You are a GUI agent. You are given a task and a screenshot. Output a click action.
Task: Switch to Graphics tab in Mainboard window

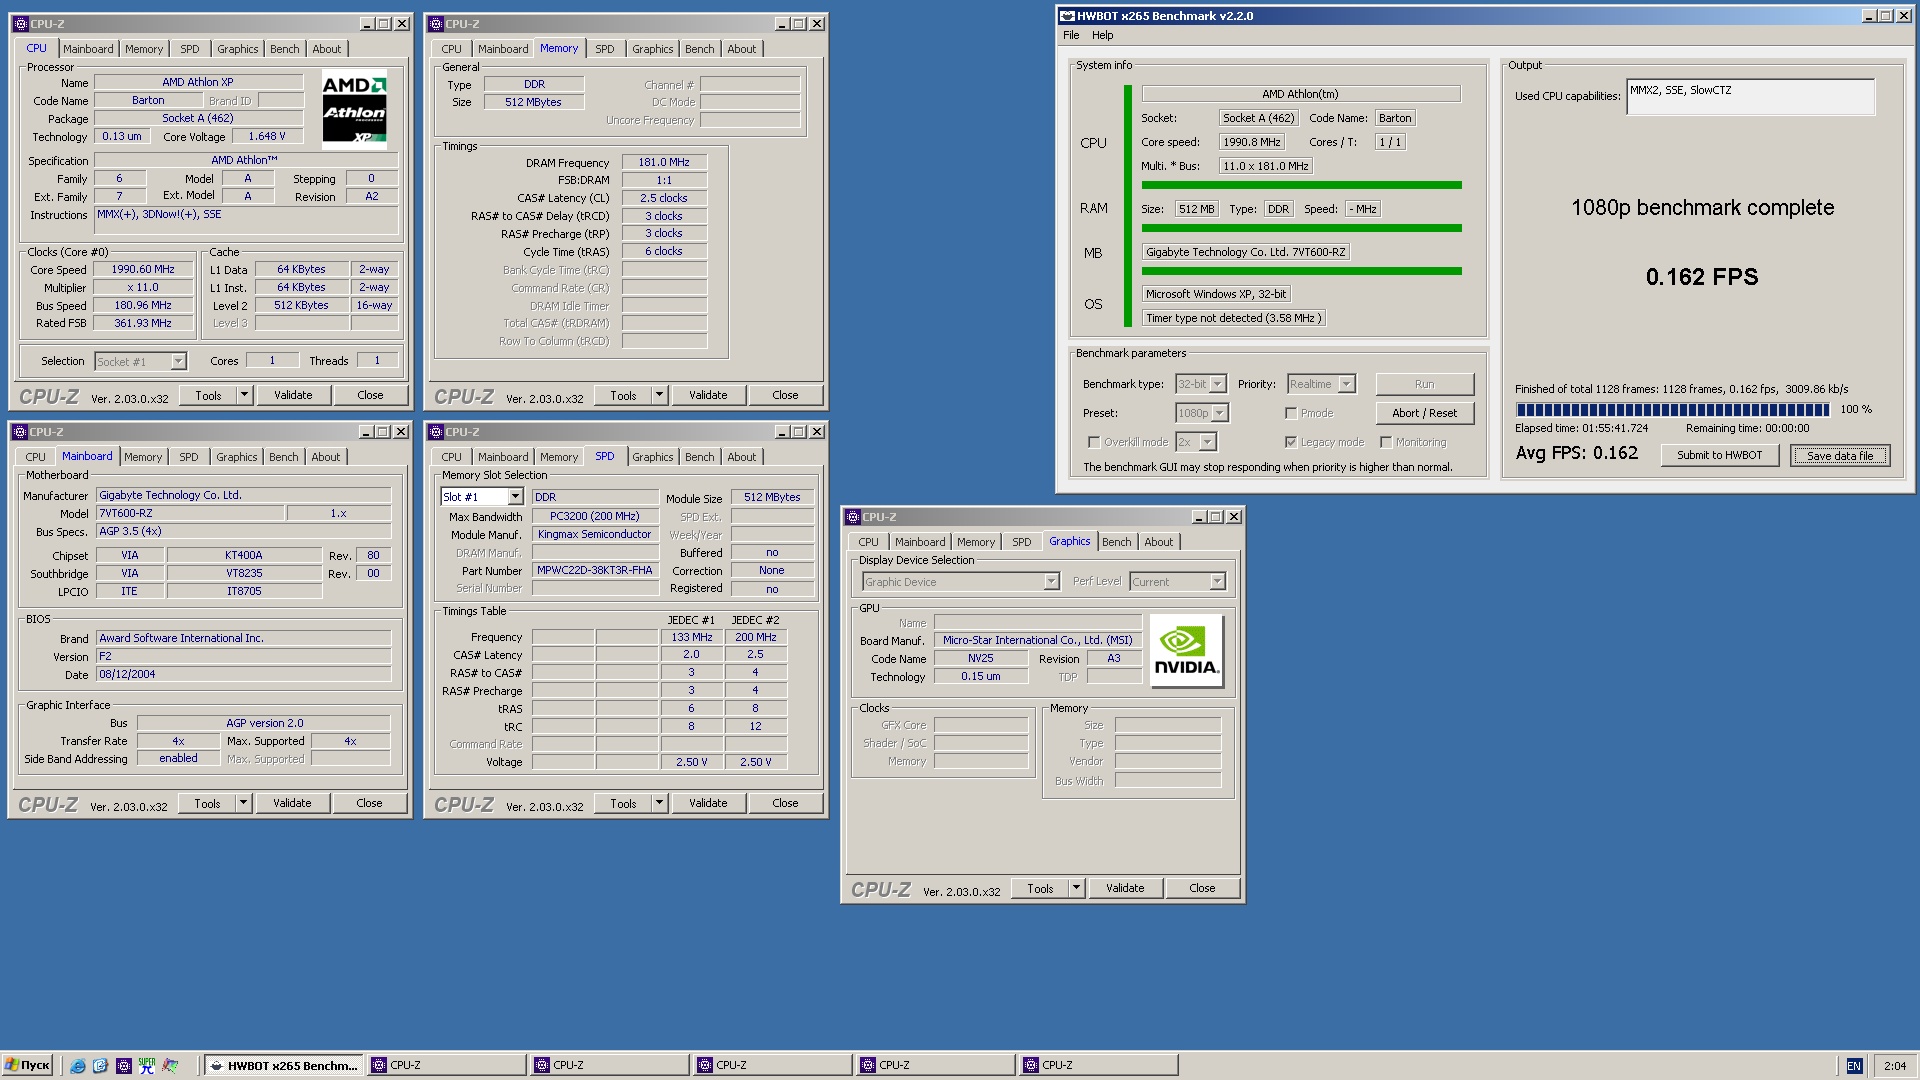(236, 457)
